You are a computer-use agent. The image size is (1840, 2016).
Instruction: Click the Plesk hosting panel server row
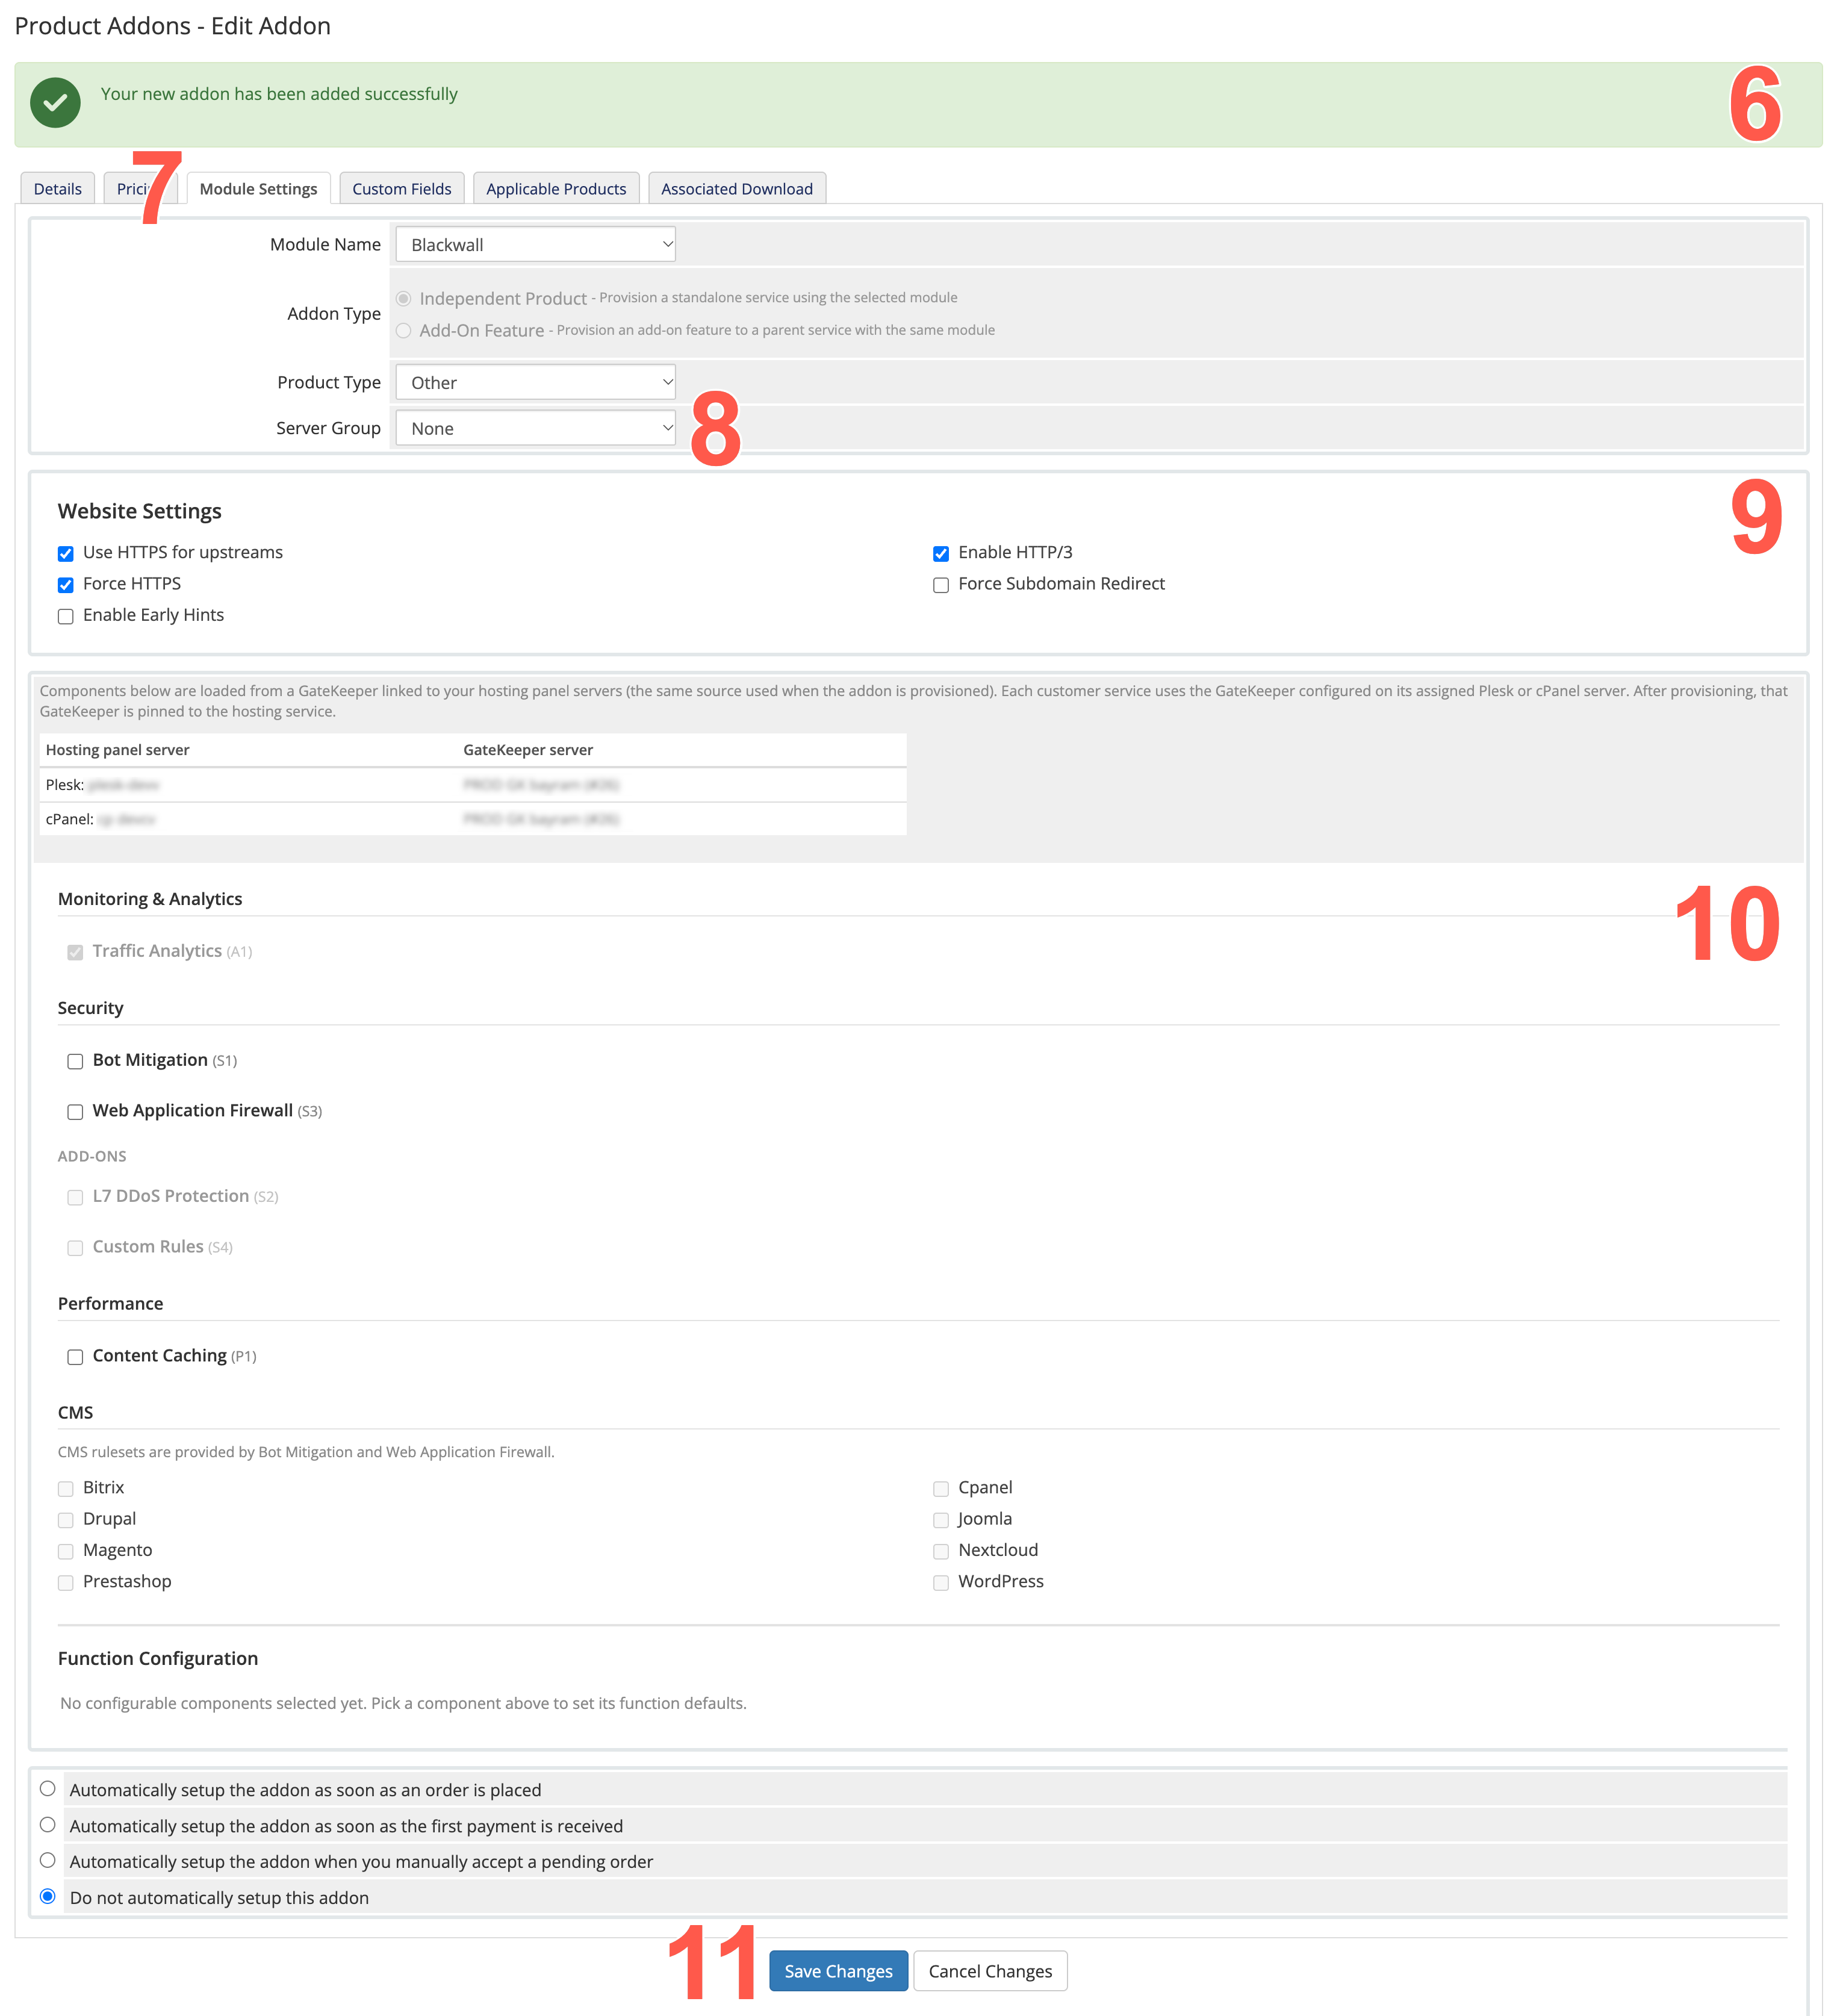click(473, 784)
